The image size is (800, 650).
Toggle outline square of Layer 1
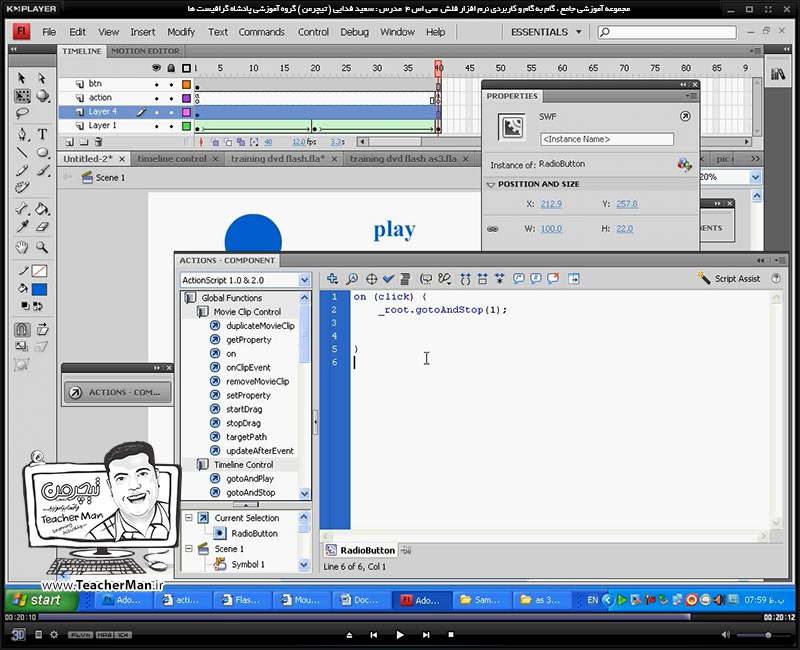point(186,126)
